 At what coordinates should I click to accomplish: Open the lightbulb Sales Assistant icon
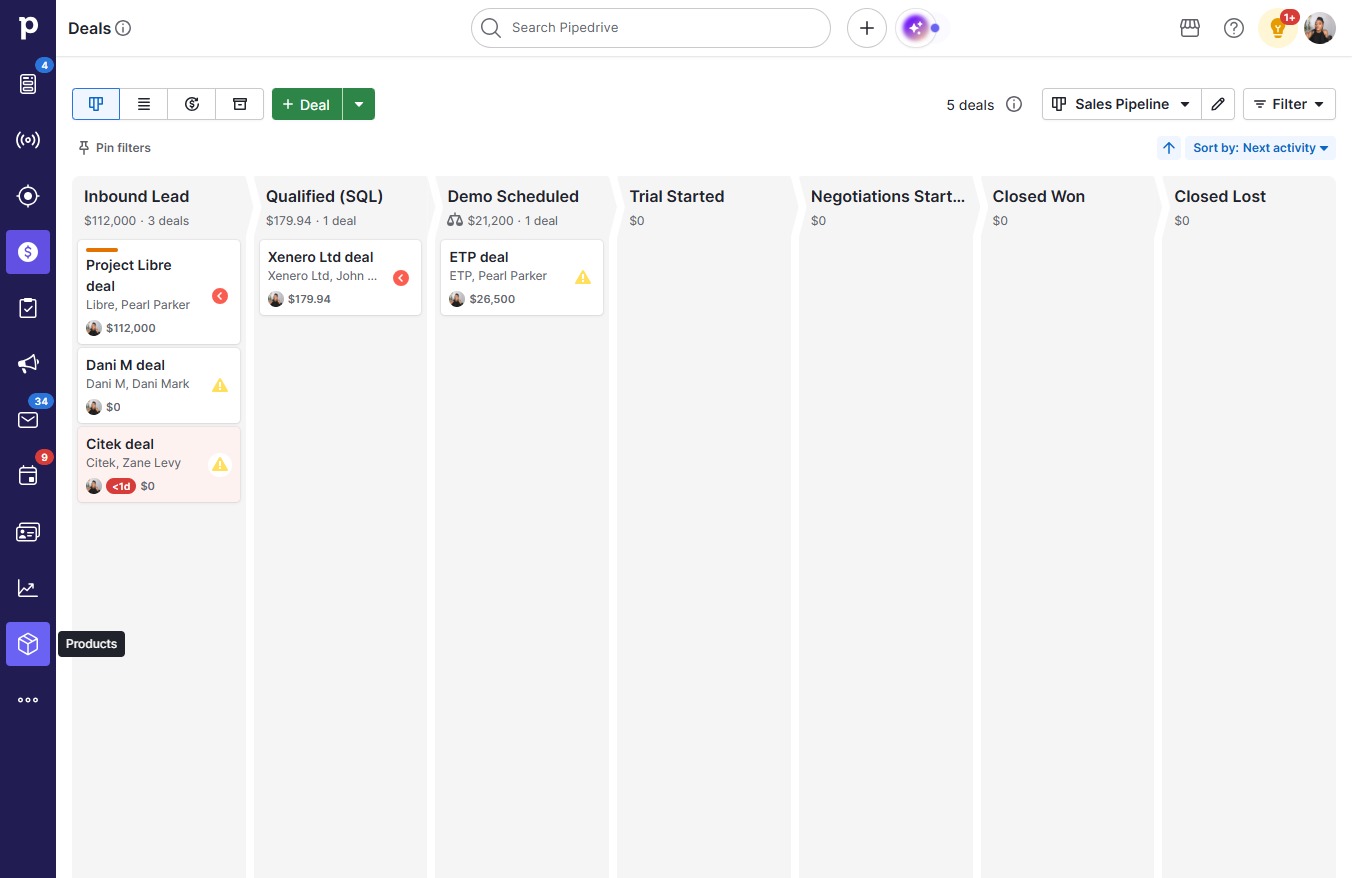[1277, 28]
